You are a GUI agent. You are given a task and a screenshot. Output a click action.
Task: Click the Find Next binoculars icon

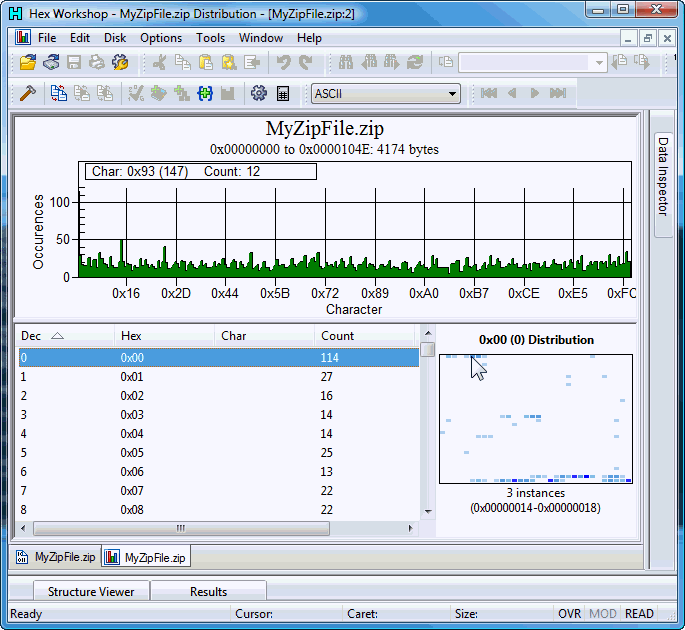point(392,62)
